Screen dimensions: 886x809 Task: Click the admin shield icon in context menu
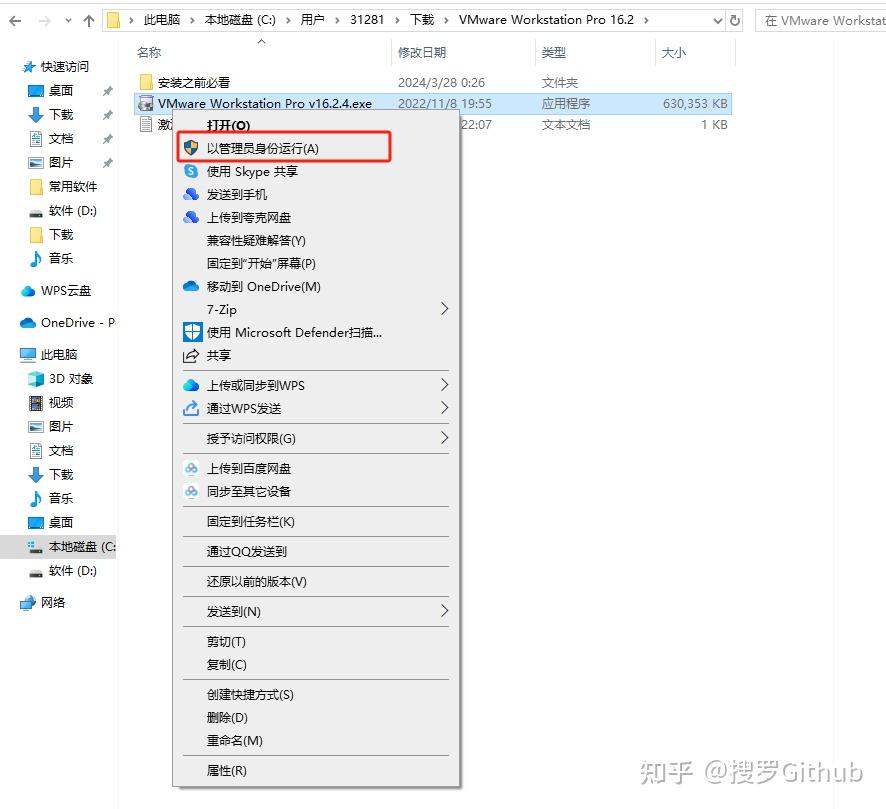pyautogui.click(x=191, y=148)
